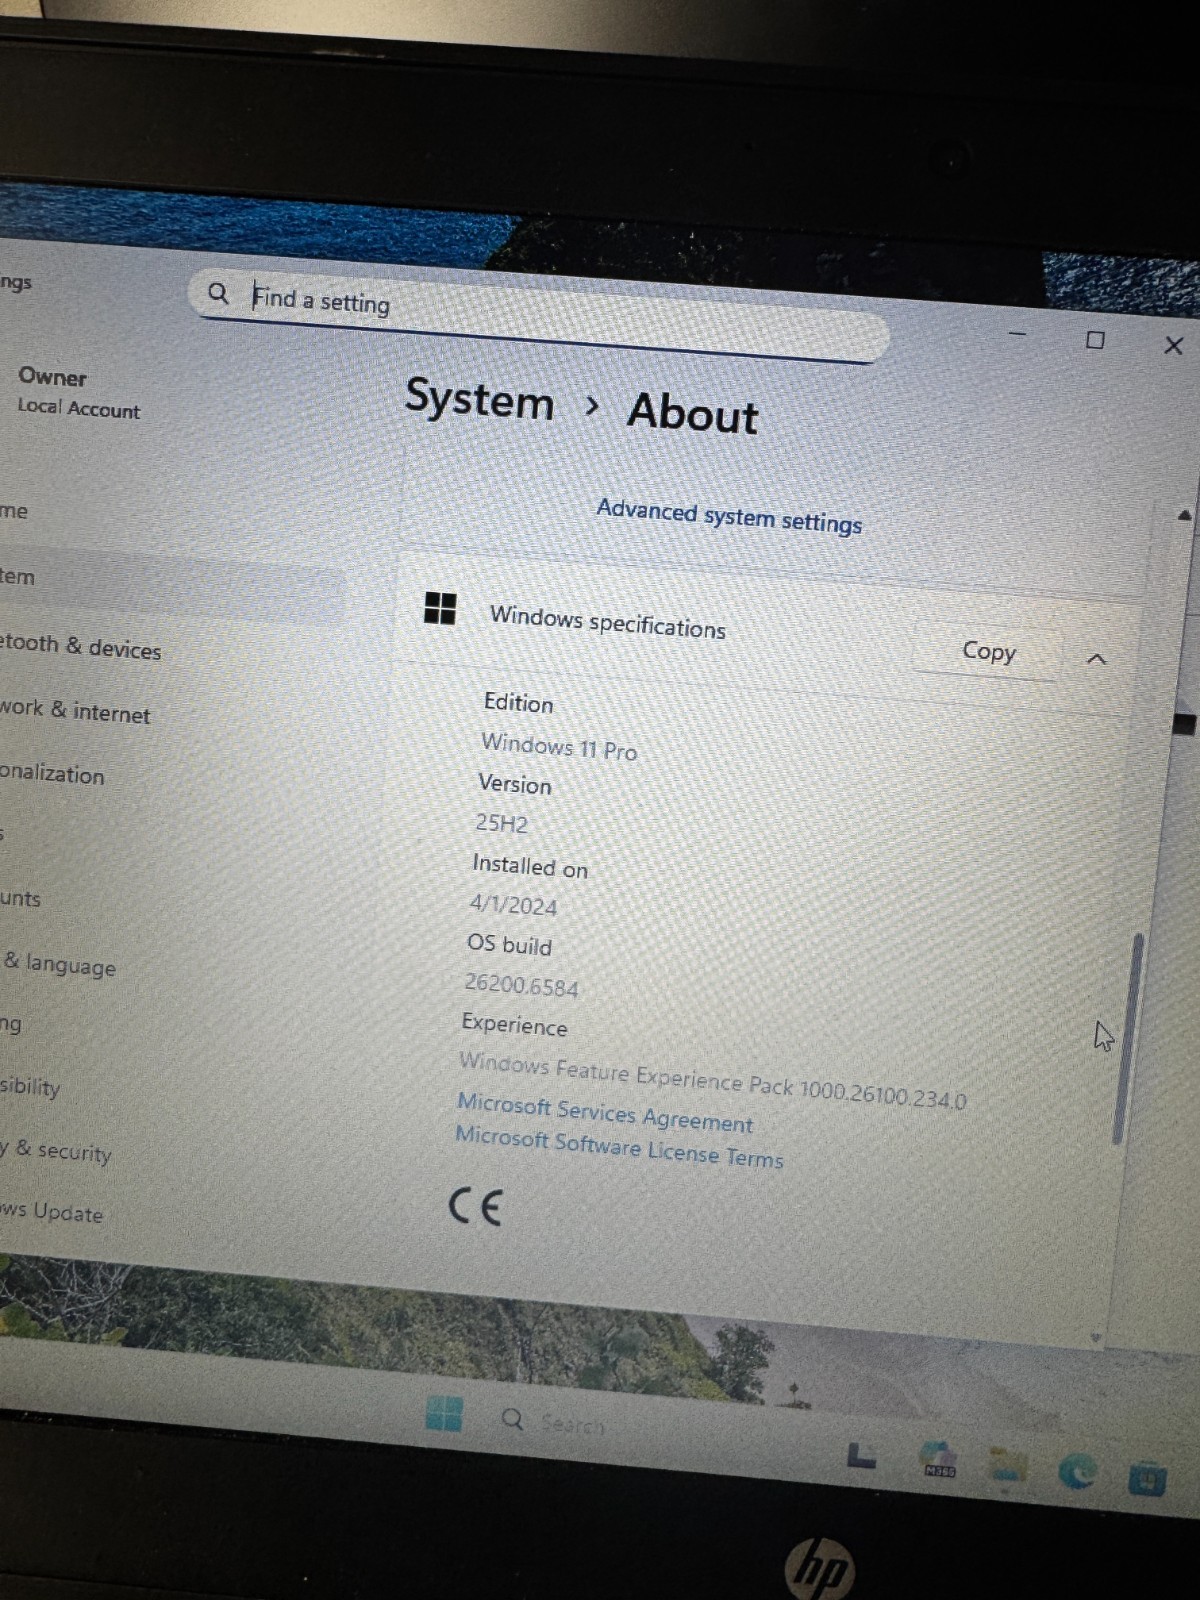This screenshot has height=1600, width=1200.
Task: Open Time & language settings
Action: click(59, 965)
